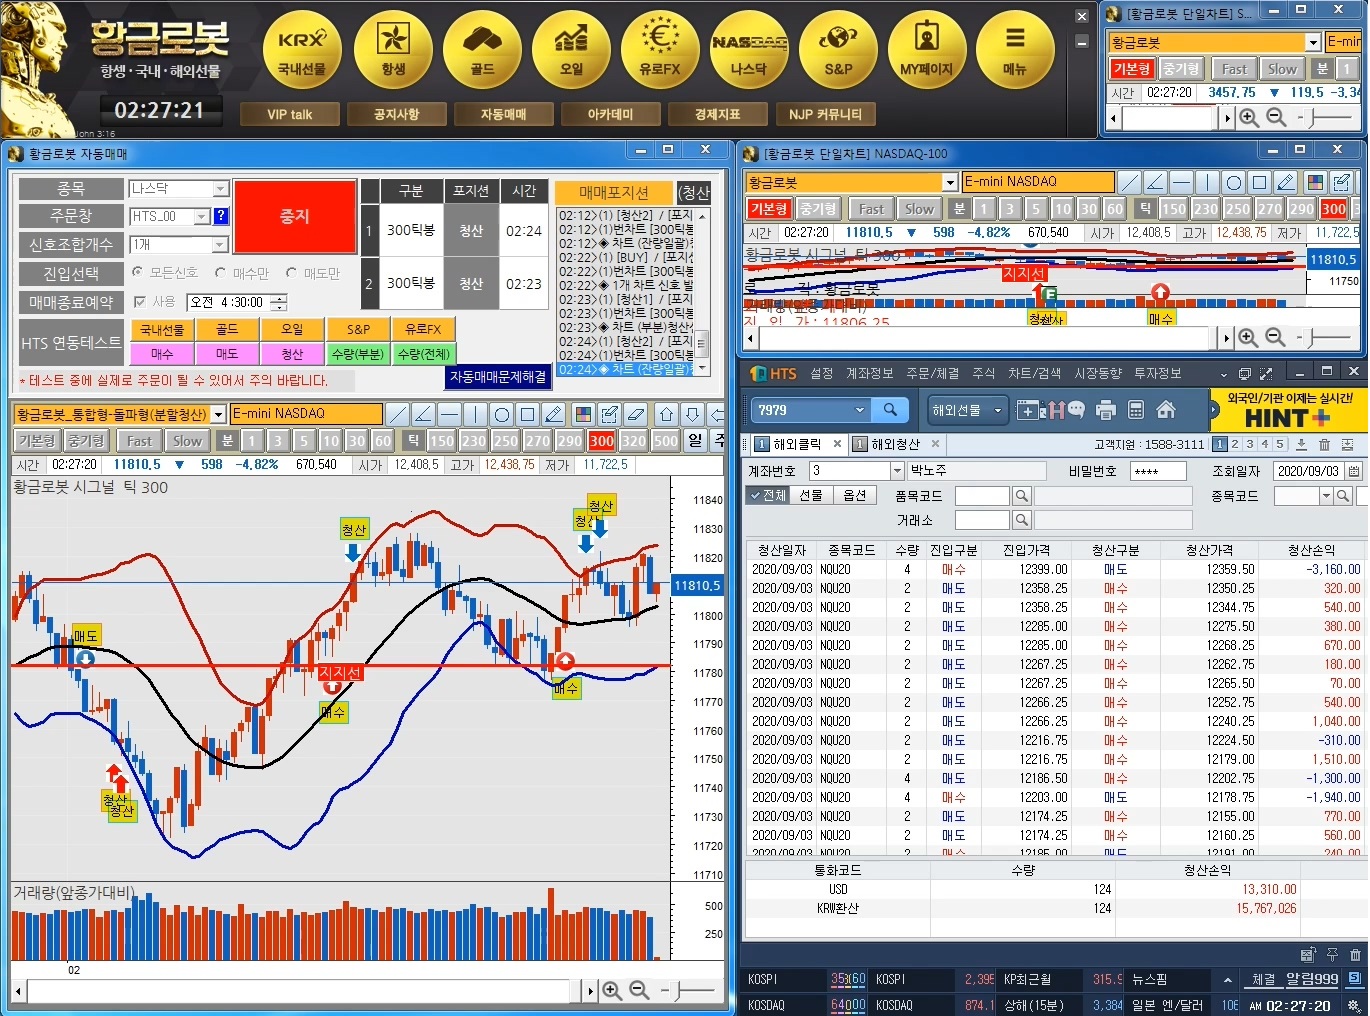Screen dimensions: 1370x1016
Task: Open the 계좌정보 menu in HTS
Action: [x=869, y=374]
